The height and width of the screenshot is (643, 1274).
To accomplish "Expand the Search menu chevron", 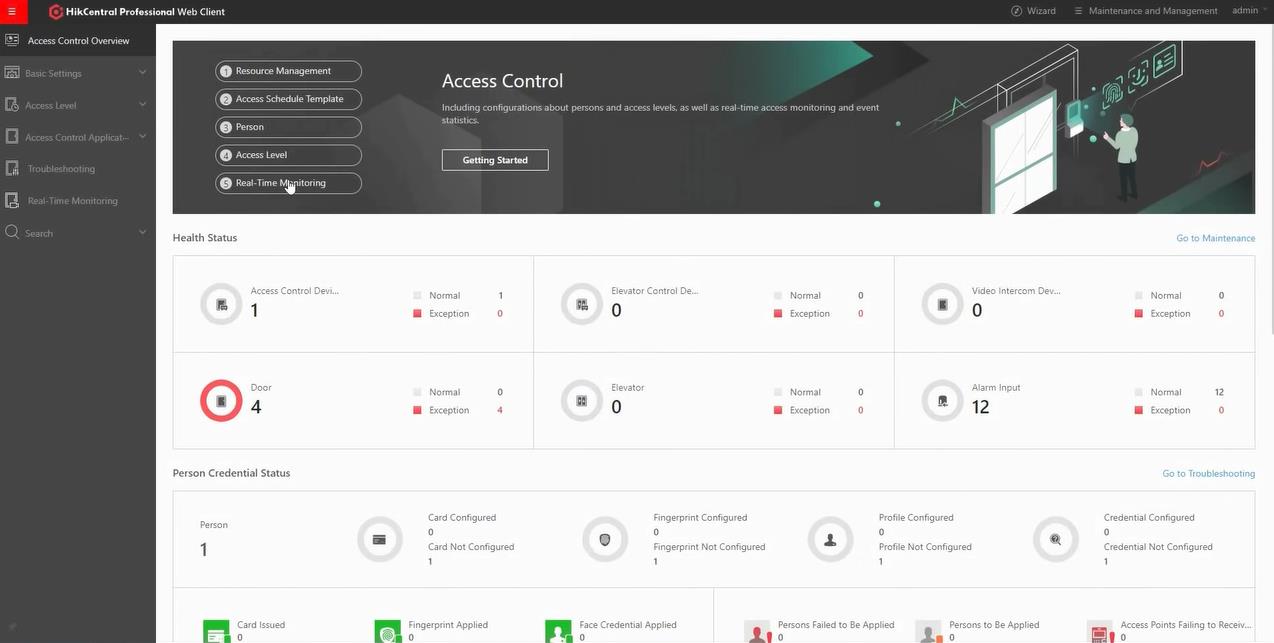I will [x=142, y=232].
